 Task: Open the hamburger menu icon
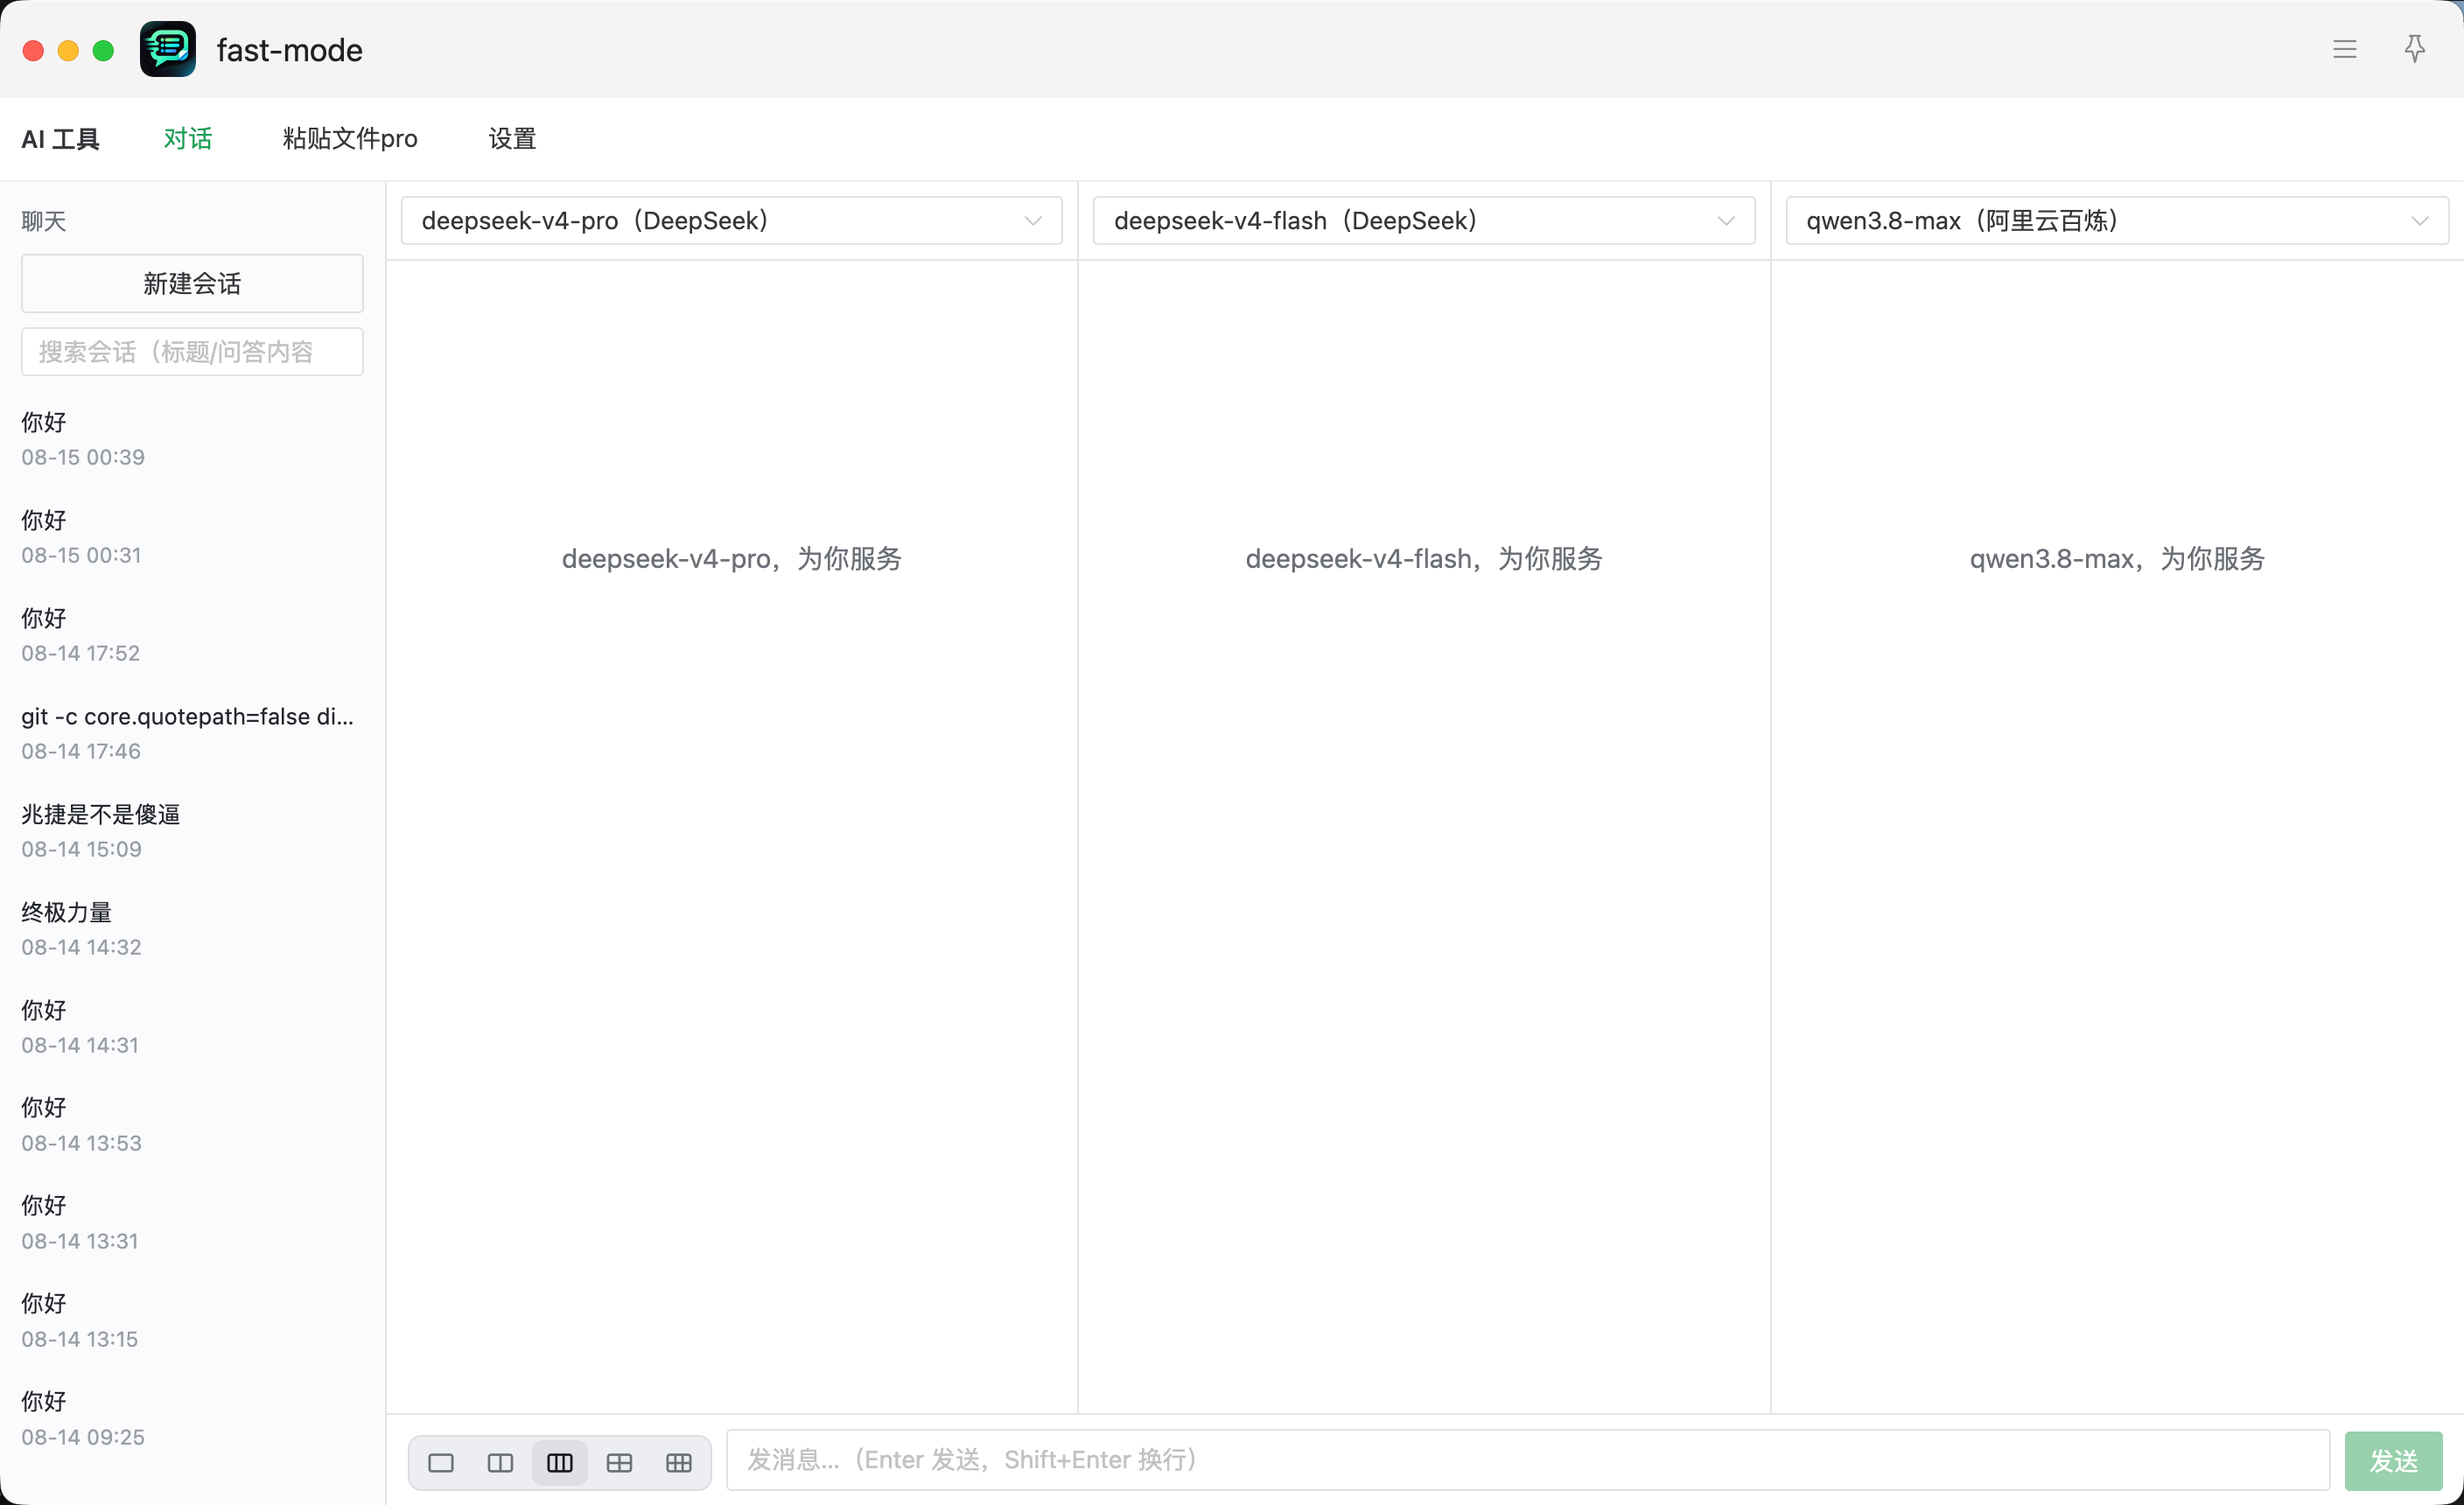[x=2344, y=49]
